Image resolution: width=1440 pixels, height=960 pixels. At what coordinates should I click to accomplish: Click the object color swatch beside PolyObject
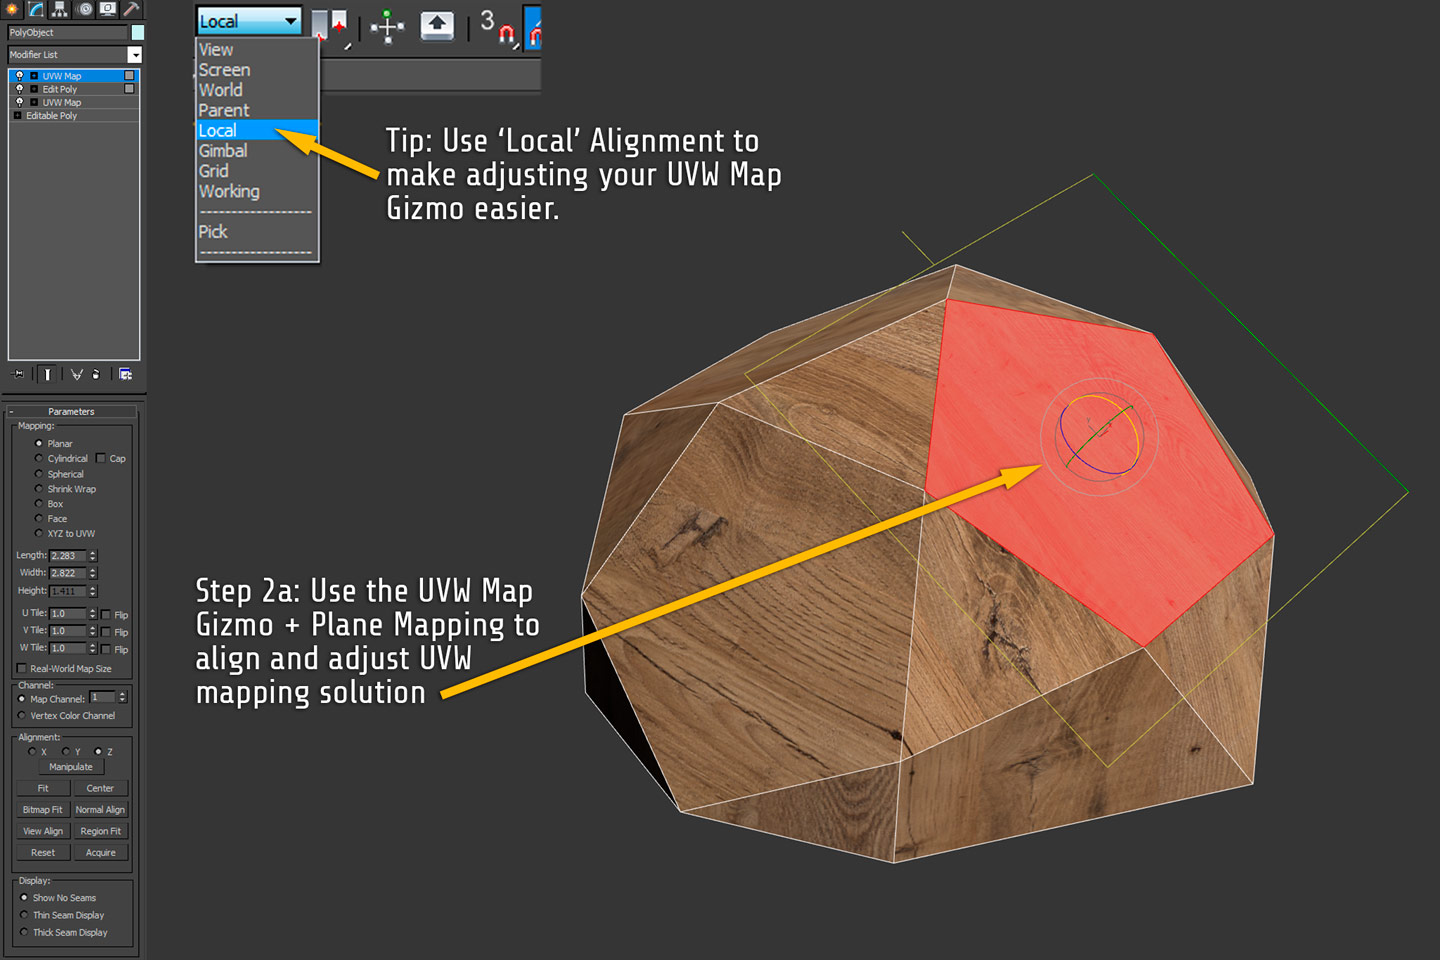(x=138, y=32)
